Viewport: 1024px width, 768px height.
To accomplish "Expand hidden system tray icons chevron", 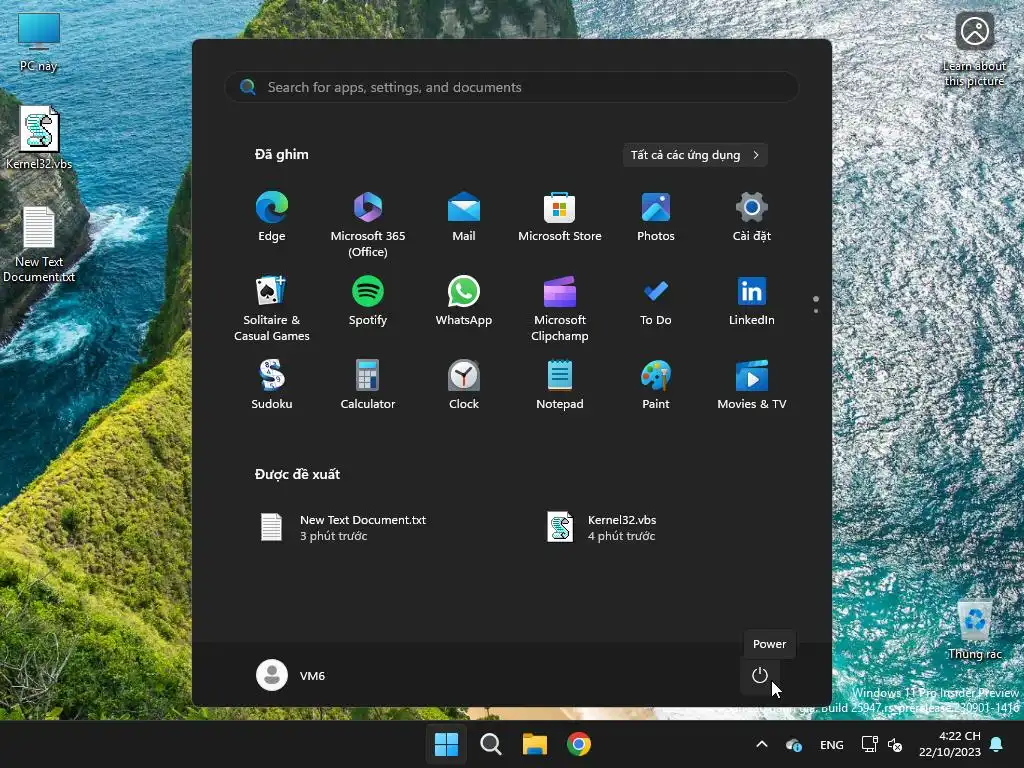I will pos(761,744).
